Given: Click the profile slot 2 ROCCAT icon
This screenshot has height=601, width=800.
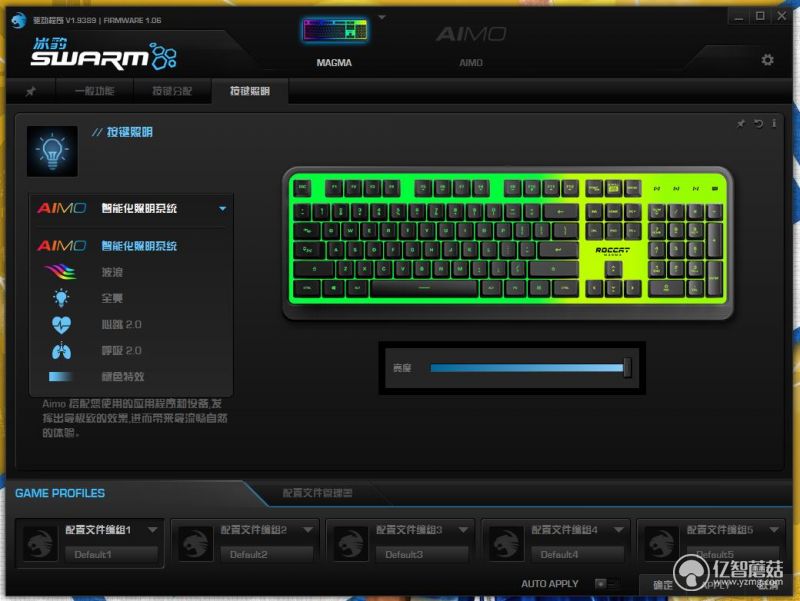Looking at the screenshot, I should [195, 544].
